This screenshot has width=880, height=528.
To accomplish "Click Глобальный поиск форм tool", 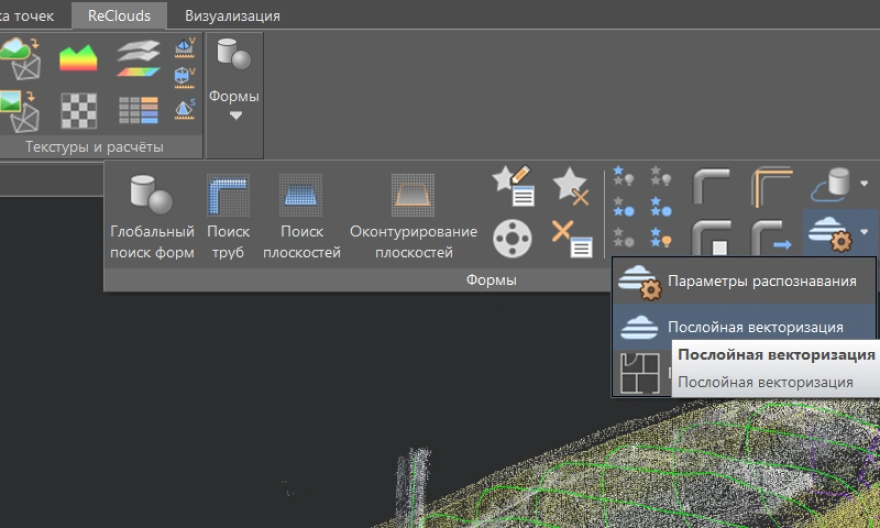I will coord(152,217).
